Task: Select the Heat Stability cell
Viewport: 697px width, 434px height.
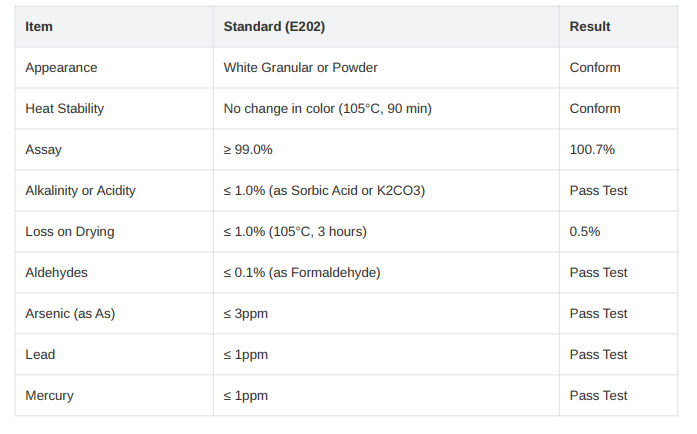Action: [x=64, y=108]
